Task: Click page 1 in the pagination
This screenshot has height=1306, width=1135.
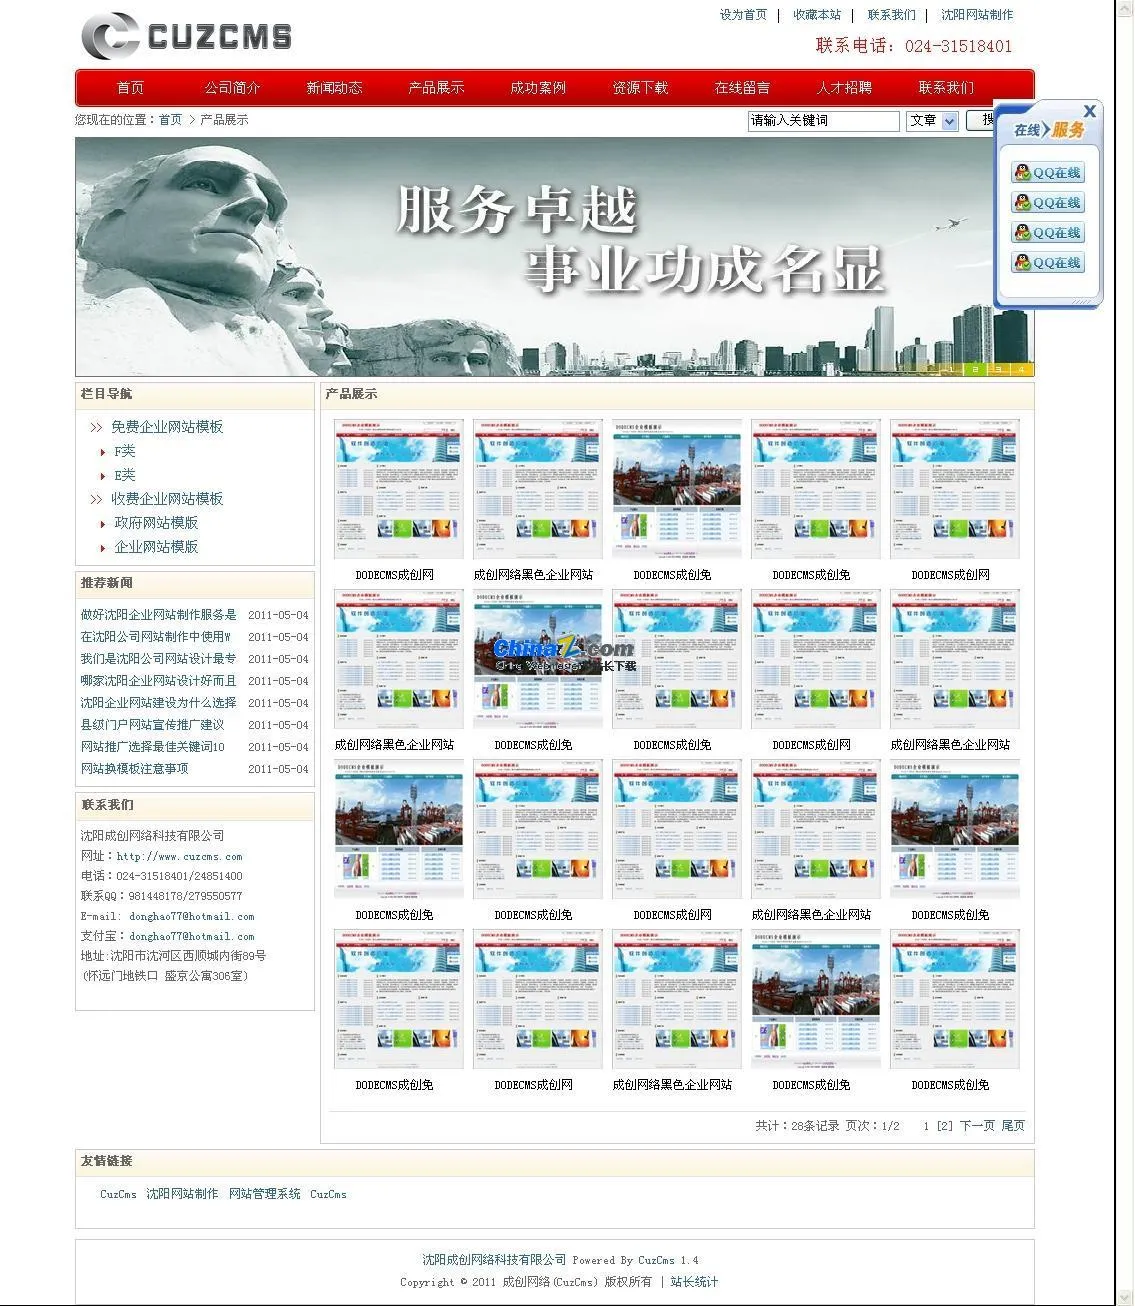Action: pyautogui.click(x=926, y=1126)
